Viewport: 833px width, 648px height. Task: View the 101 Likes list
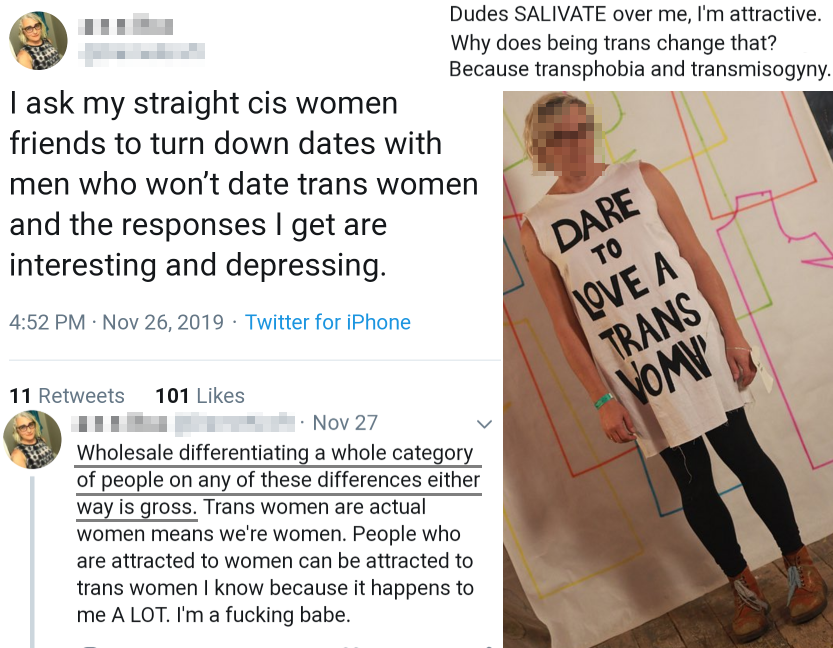[200, 396]
